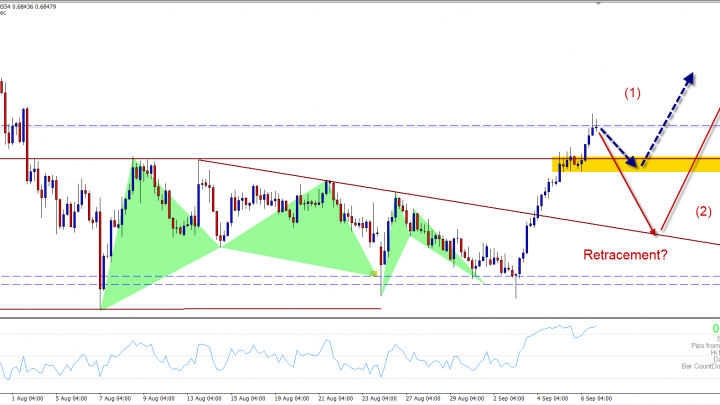Click the separator between chart and indicator panel
The width and height of the screenshot is (720, 405).
point(360,320)
